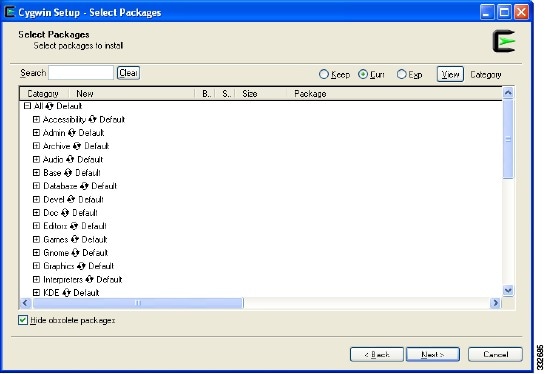Click the vertical scrollbar down arrow

tap(508, 290)
